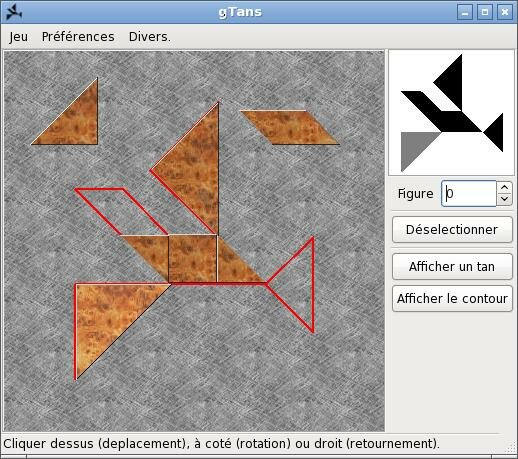Click the figure silhouette preview thumbnail
The width and height of the screenshot is (518, 459).
(451, 113)
